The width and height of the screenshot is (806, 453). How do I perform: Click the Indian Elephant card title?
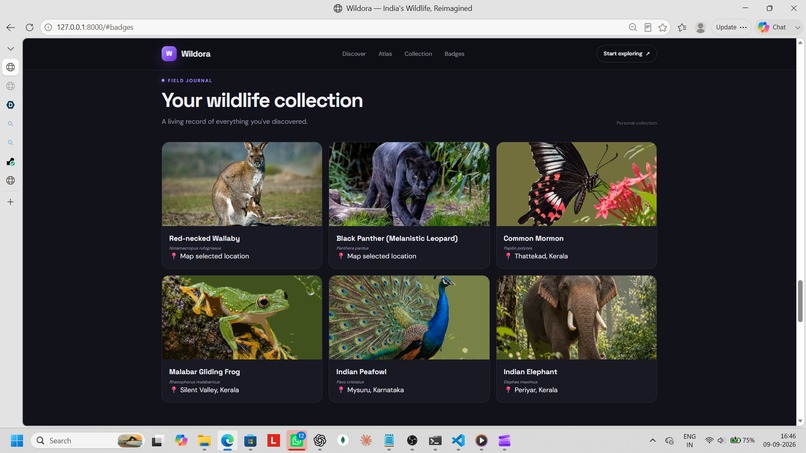pos(530,371)
